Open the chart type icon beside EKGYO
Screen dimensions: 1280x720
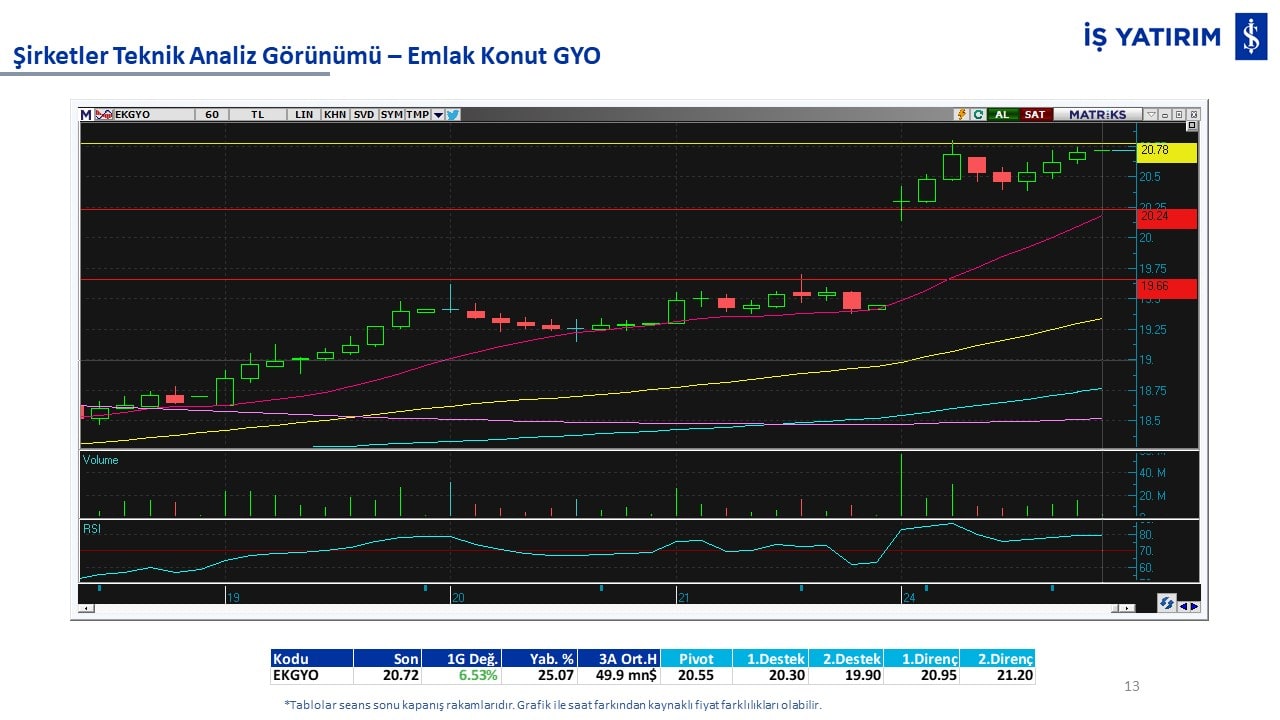104,115
